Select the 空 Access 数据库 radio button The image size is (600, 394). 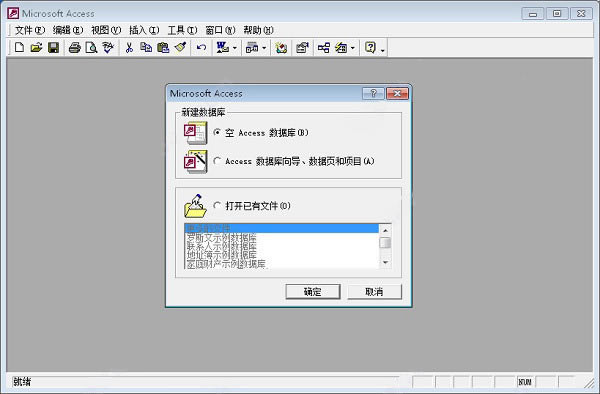[217, 132]
